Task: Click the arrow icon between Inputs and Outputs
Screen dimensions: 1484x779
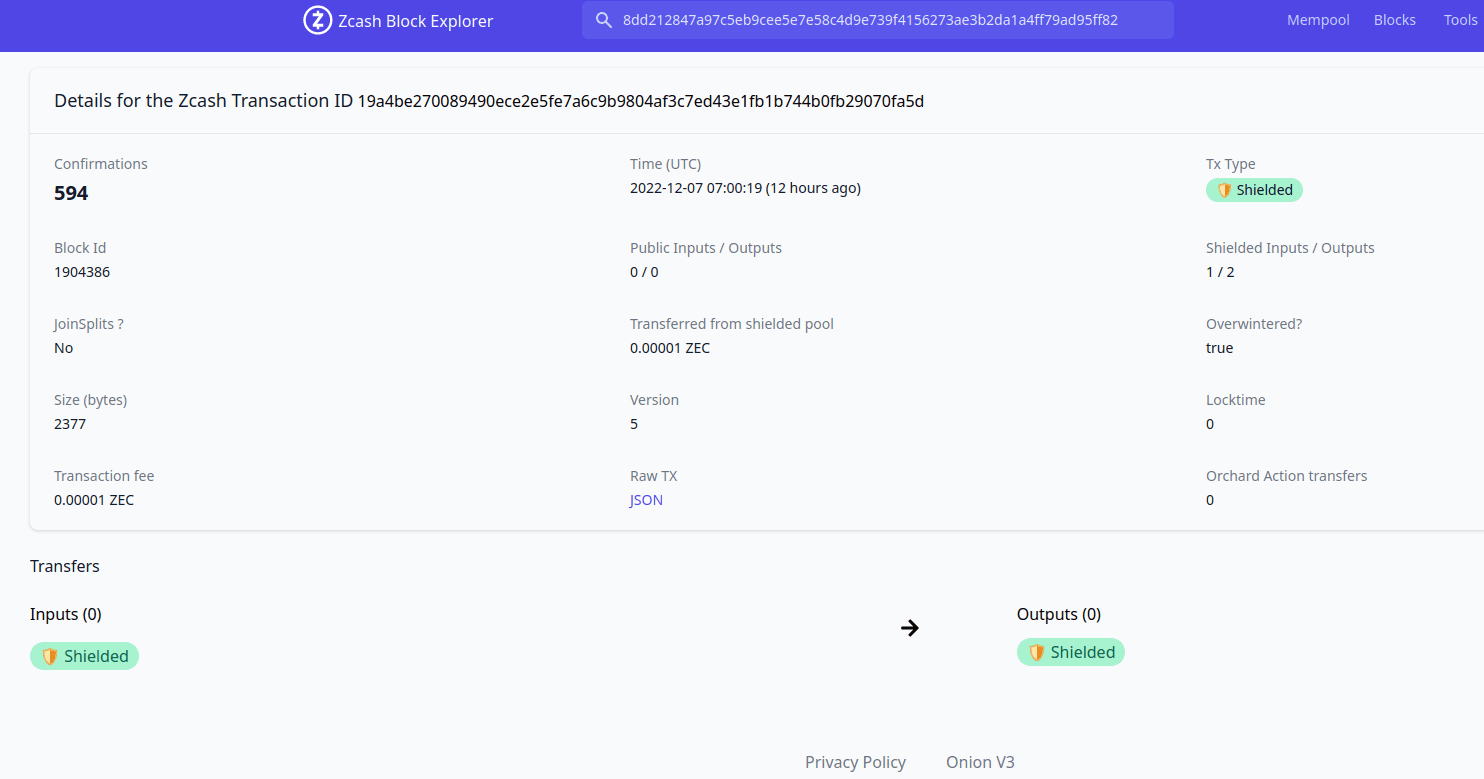Action: click(909, 627)
